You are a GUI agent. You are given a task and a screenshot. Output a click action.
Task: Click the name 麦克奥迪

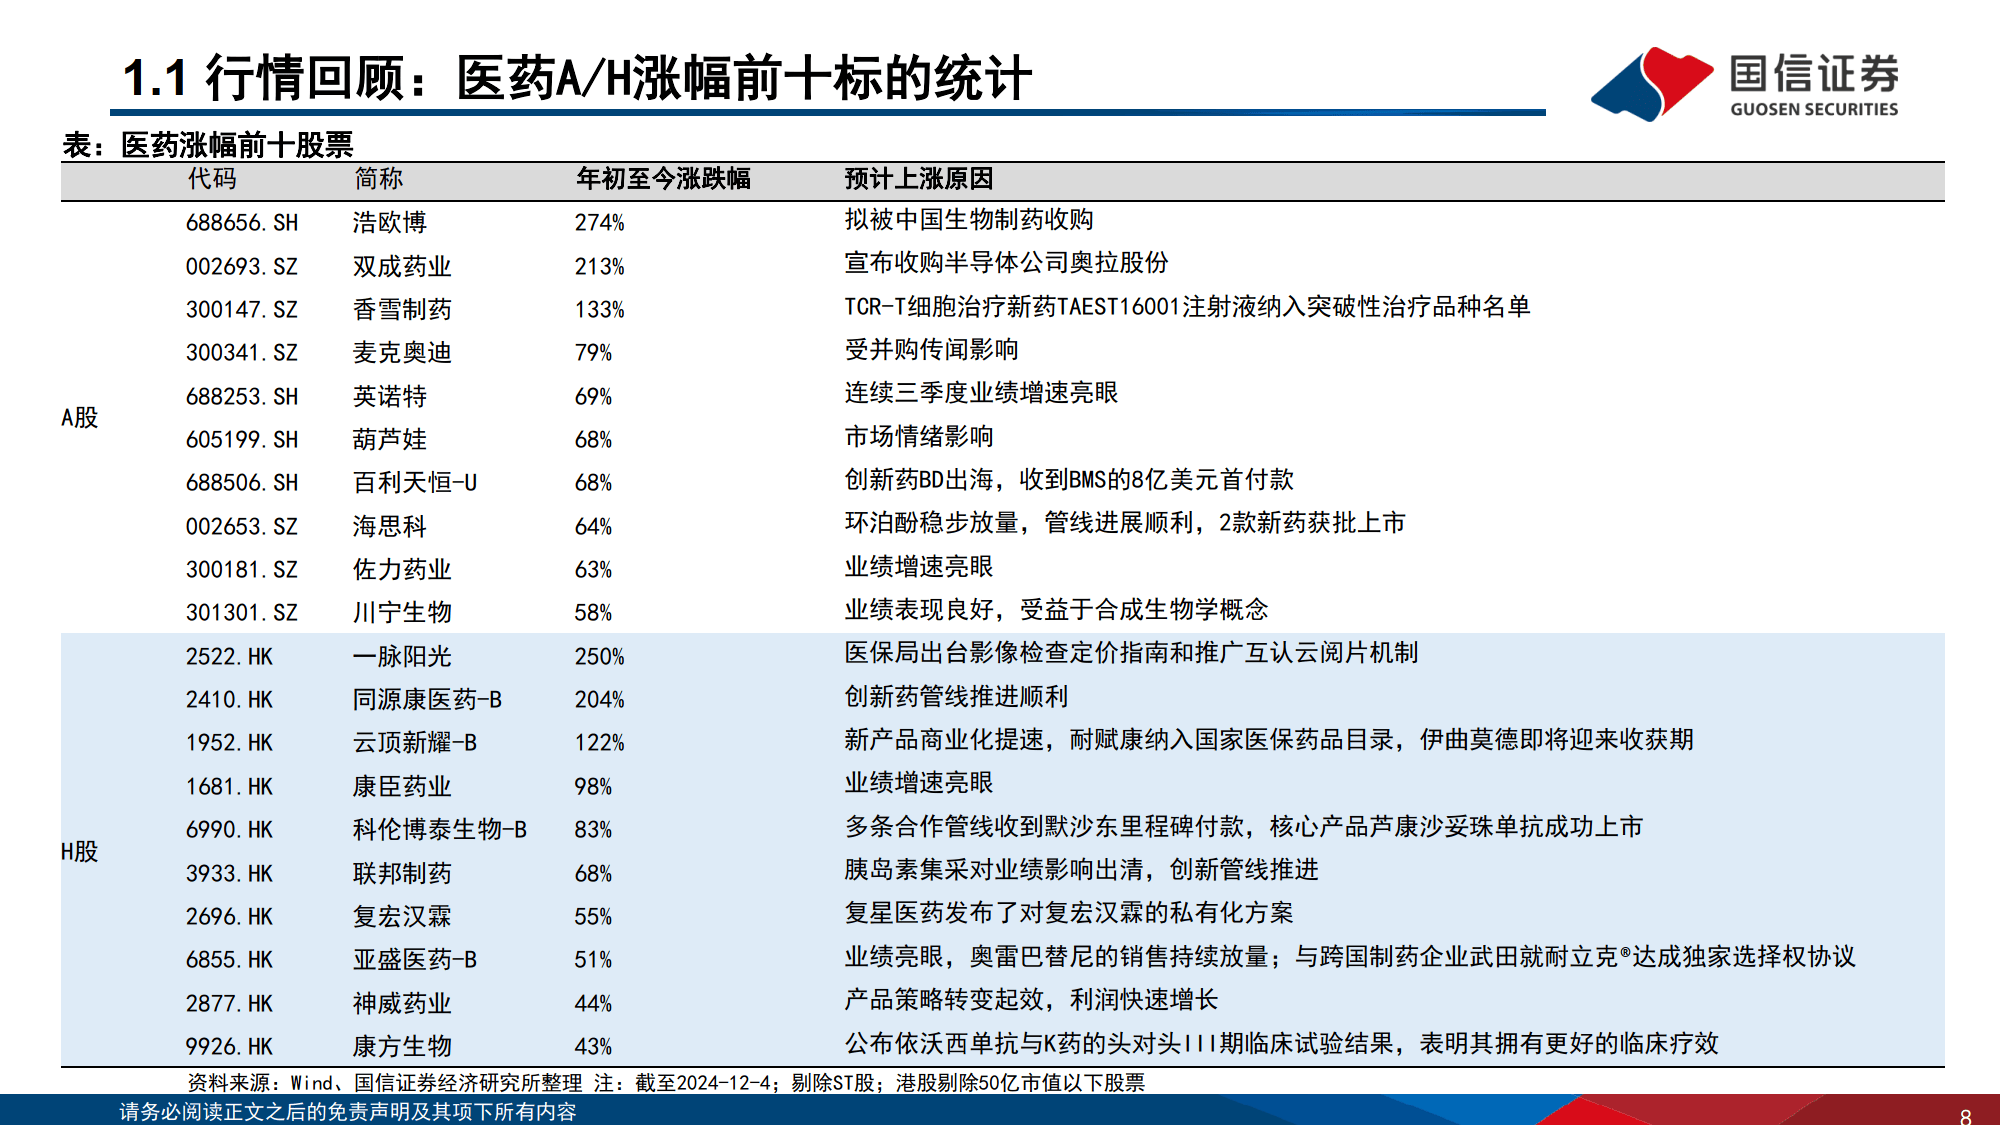point(402,352)
